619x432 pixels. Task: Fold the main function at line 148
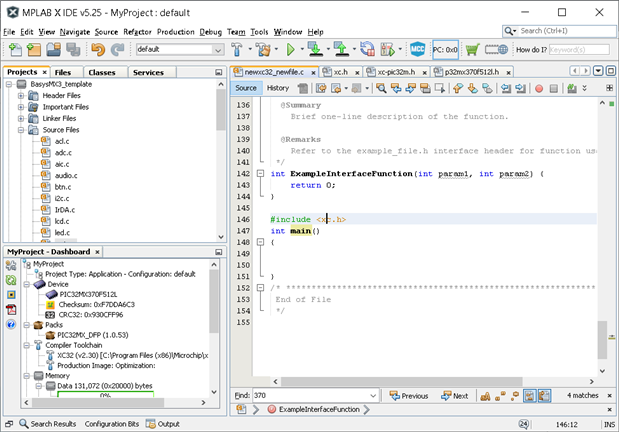260,242
